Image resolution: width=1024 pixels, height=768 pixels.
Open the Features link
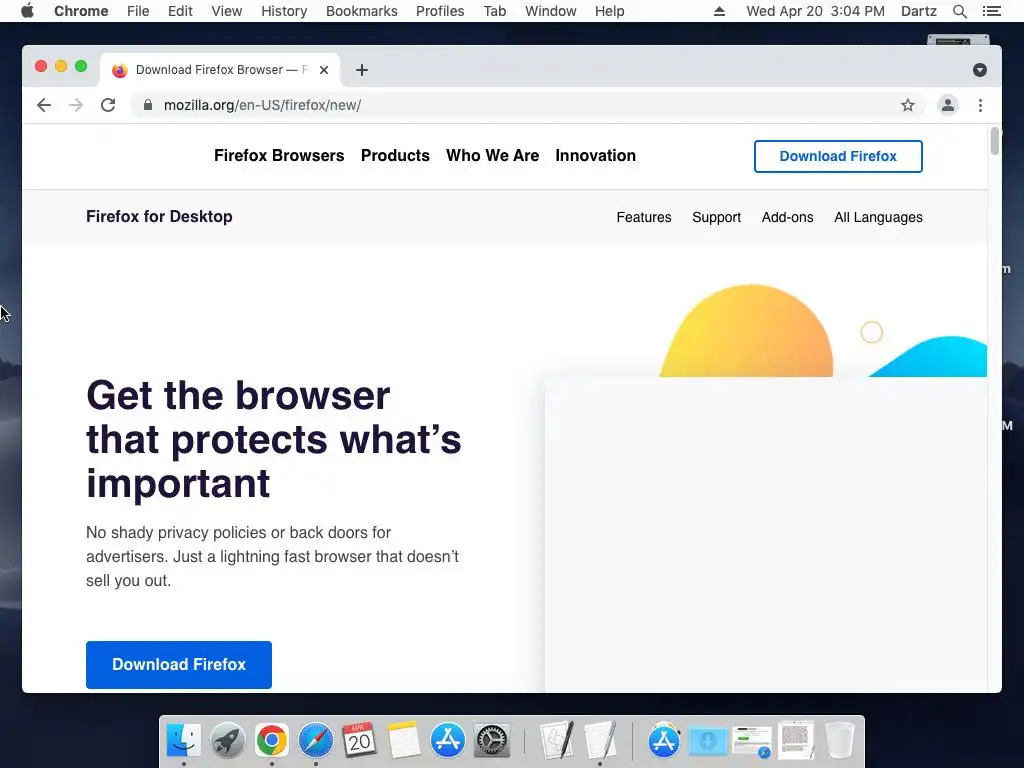[644, 217]
